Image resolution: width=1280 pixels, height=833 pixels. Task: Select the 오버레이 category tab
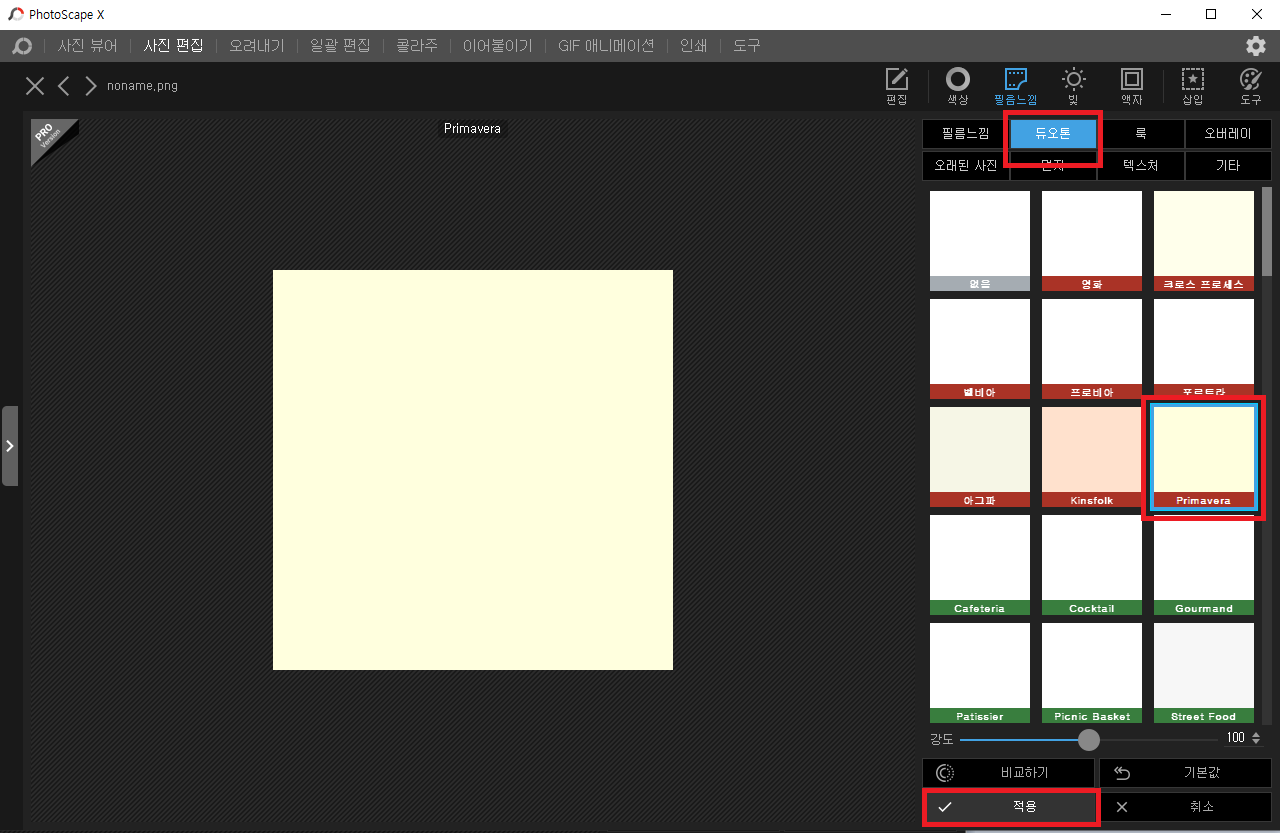click(1228, 133)
